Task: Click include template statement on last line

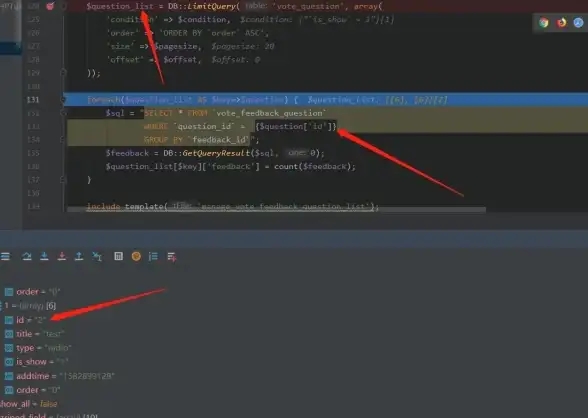Action: tap(232, 207)
